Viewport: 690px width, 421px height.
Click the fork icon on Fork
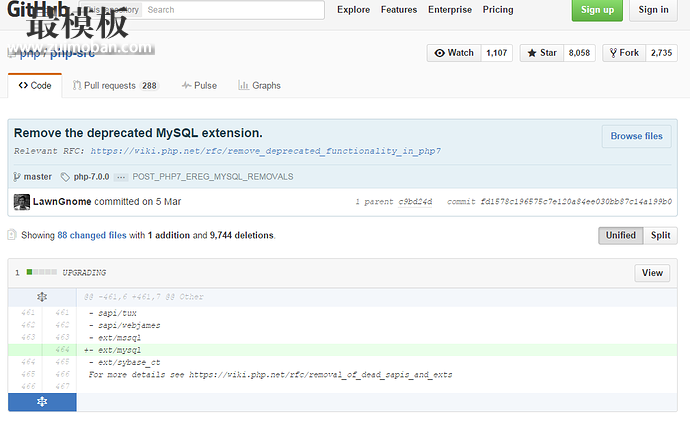tap(613, 53)
